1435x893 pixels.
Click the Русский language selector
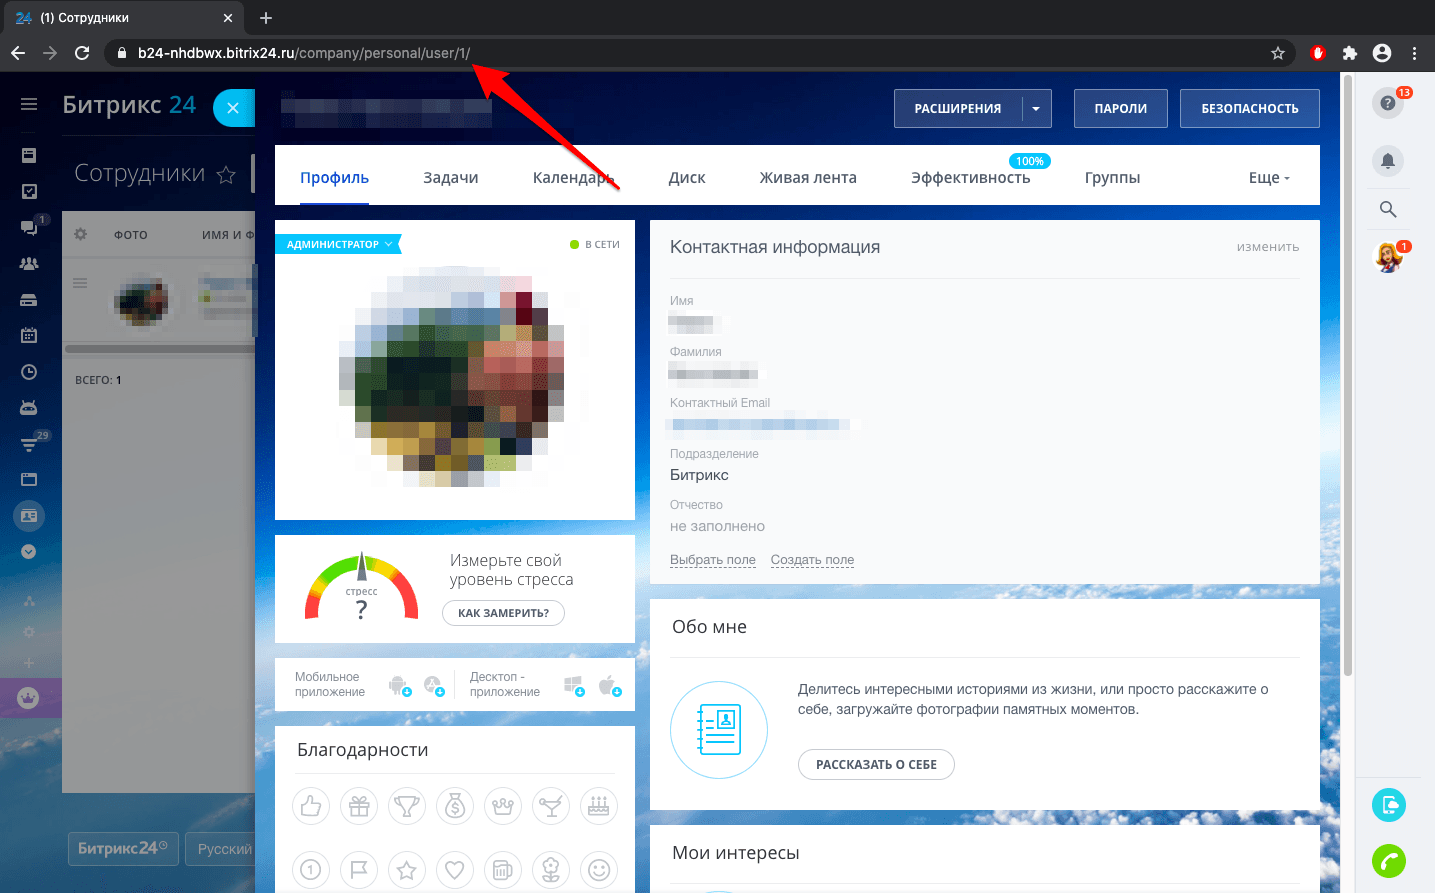pyautogui.click(x=224, y=849)
